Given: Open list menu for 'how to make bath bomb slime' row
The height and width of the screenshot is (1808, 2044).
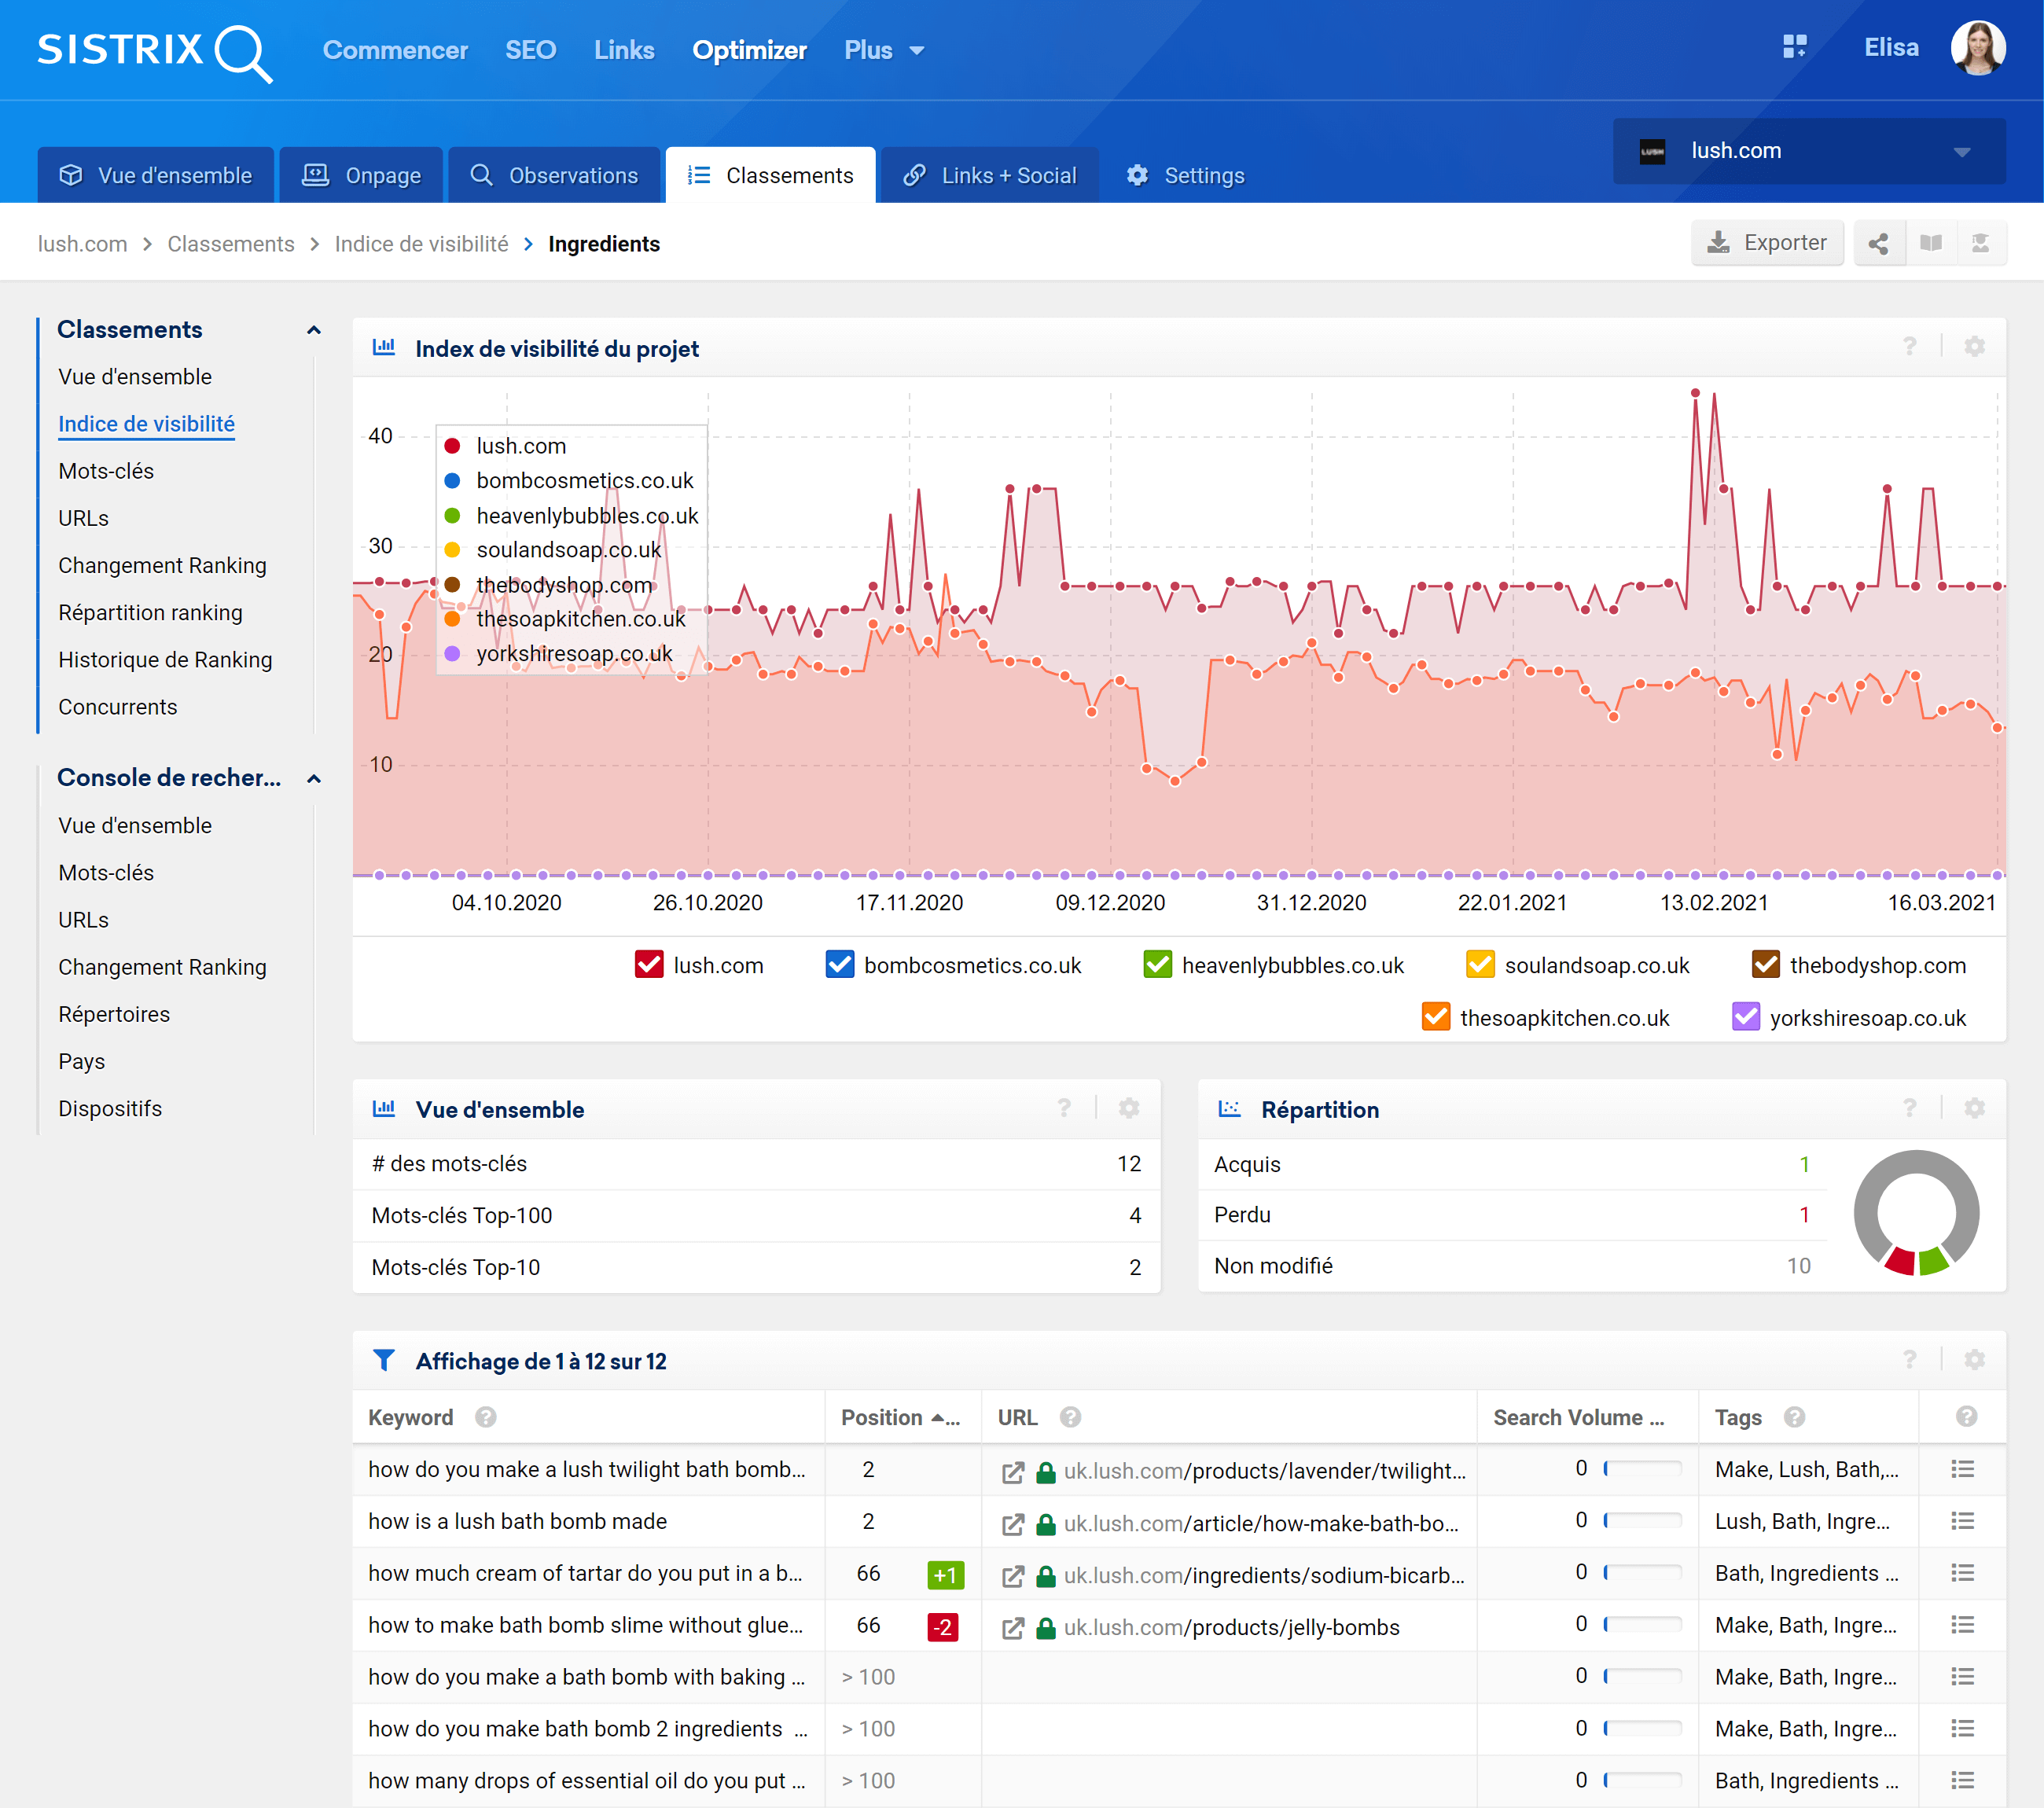Looking at the screenshot, I should point(1962,1625).
